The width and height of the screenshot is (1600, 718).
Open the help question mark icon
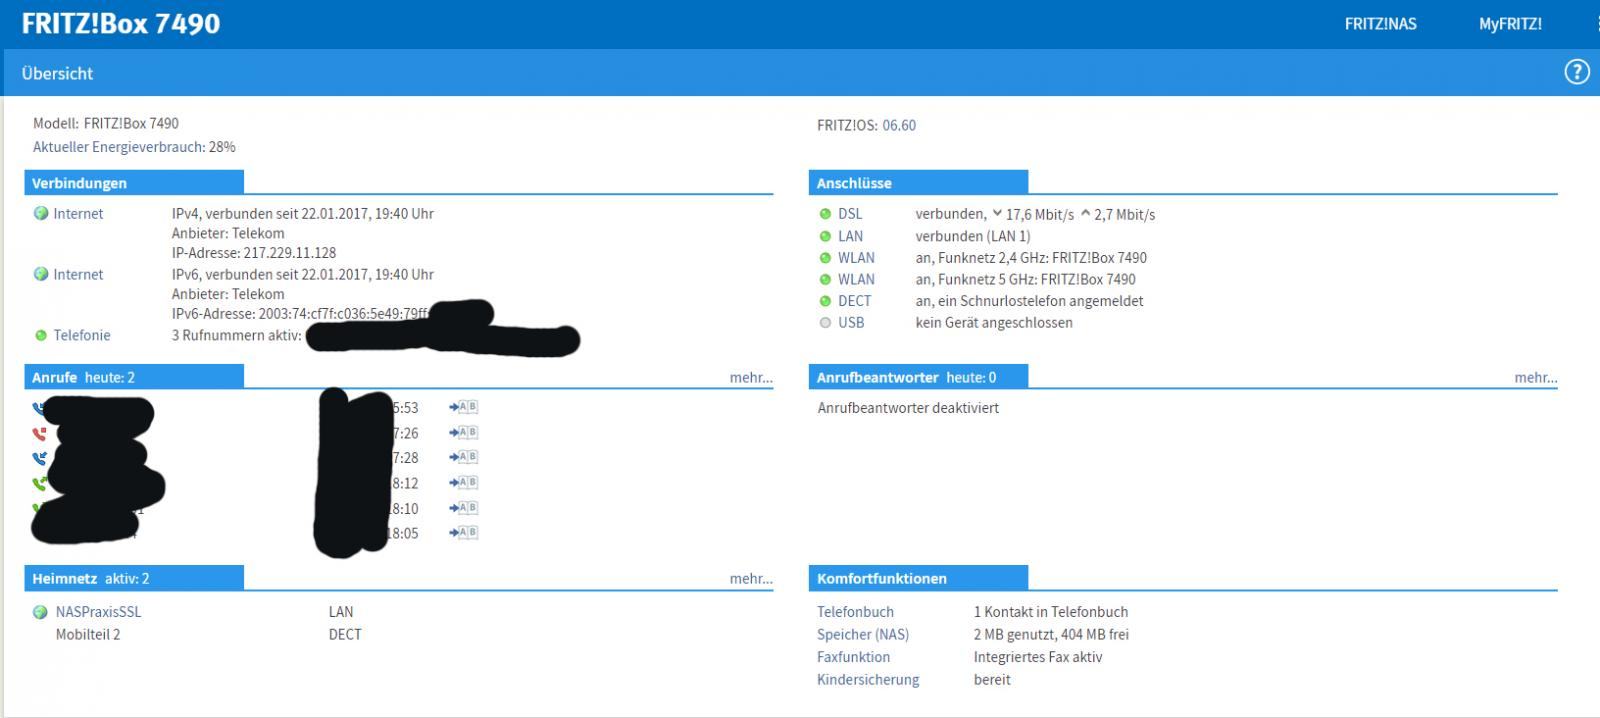[1577, 72]
